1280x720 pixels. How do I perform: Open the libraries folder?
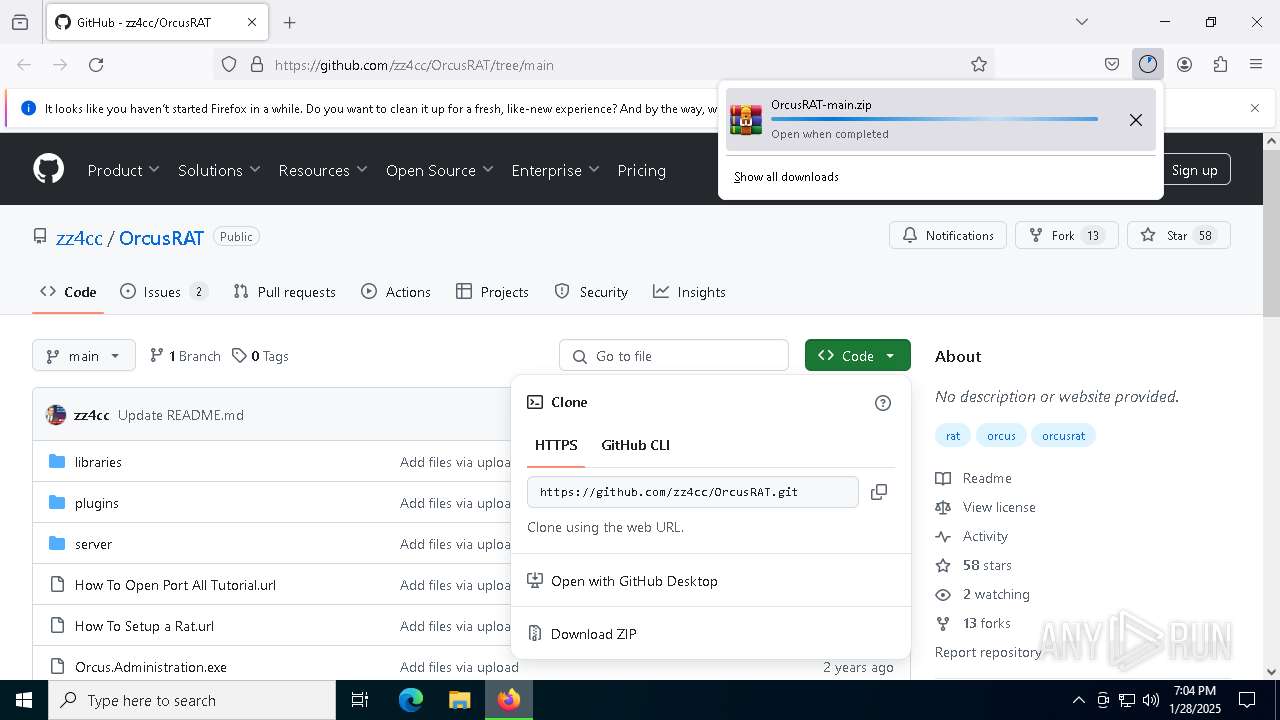(x=98, y=462)
